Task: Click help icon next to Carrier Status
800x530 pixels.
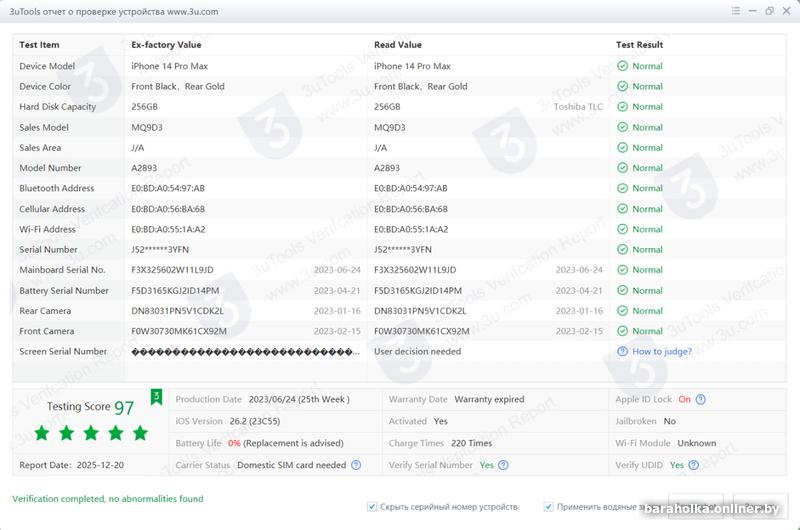Action: click(356, 465)
